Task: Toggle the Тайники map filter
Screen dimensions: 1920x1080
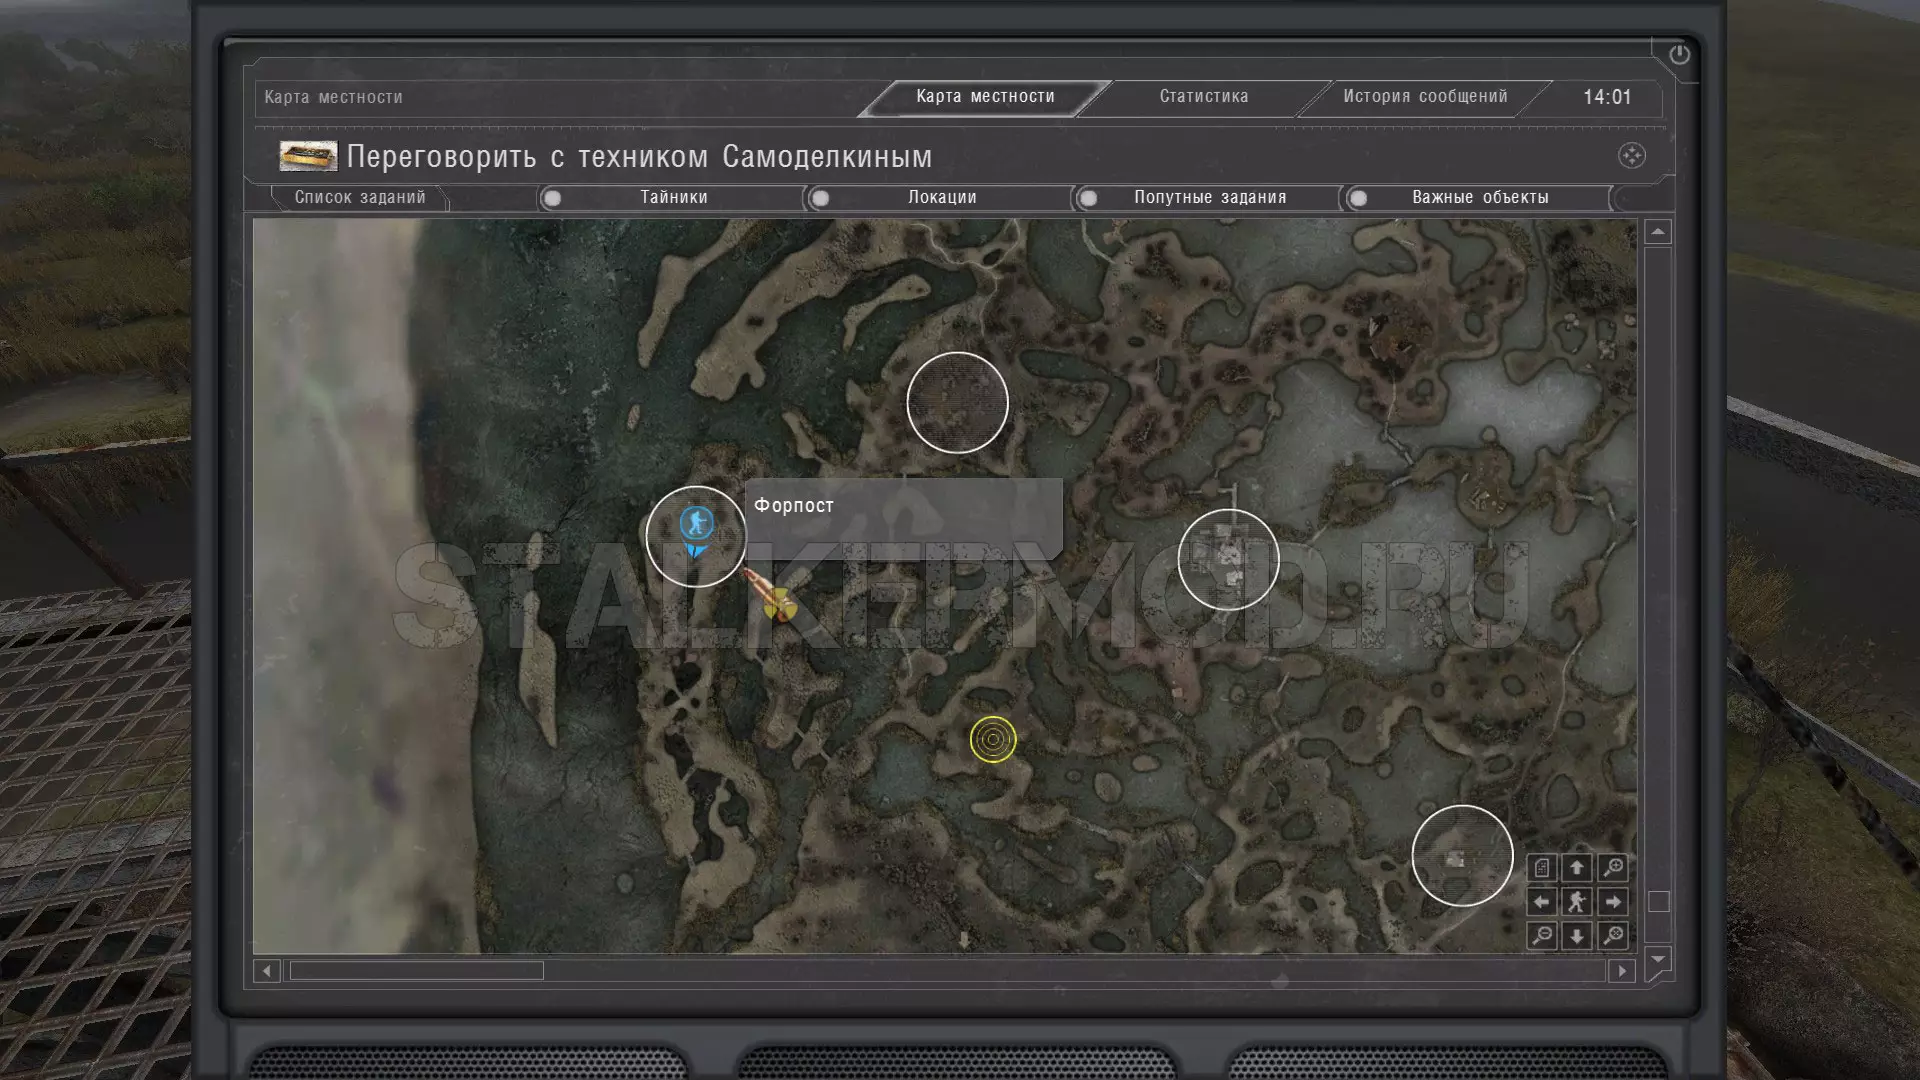Action: point(672,198)
